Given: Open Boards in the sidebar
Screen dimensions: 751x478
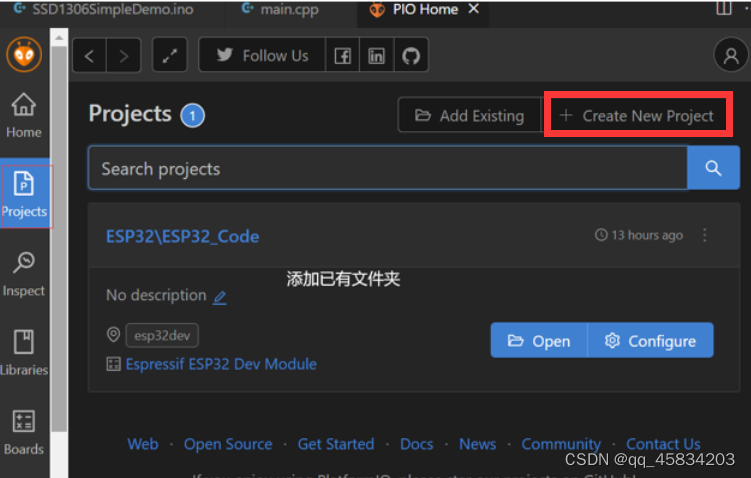Looking at the screenshot, I should coord(23,432).
